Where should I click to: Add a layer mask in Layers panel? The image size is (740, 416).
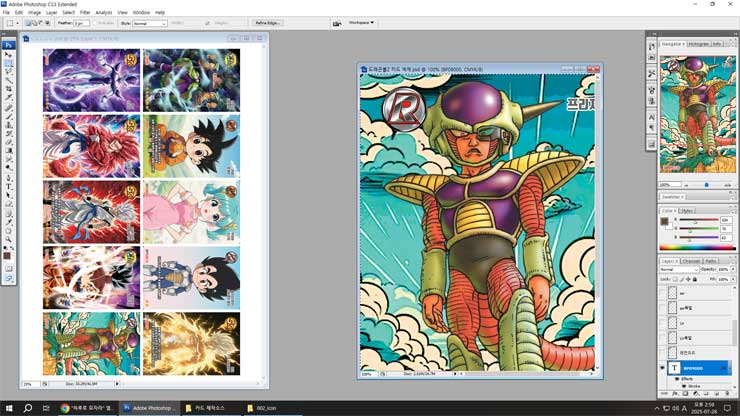(x=685, y=394)
